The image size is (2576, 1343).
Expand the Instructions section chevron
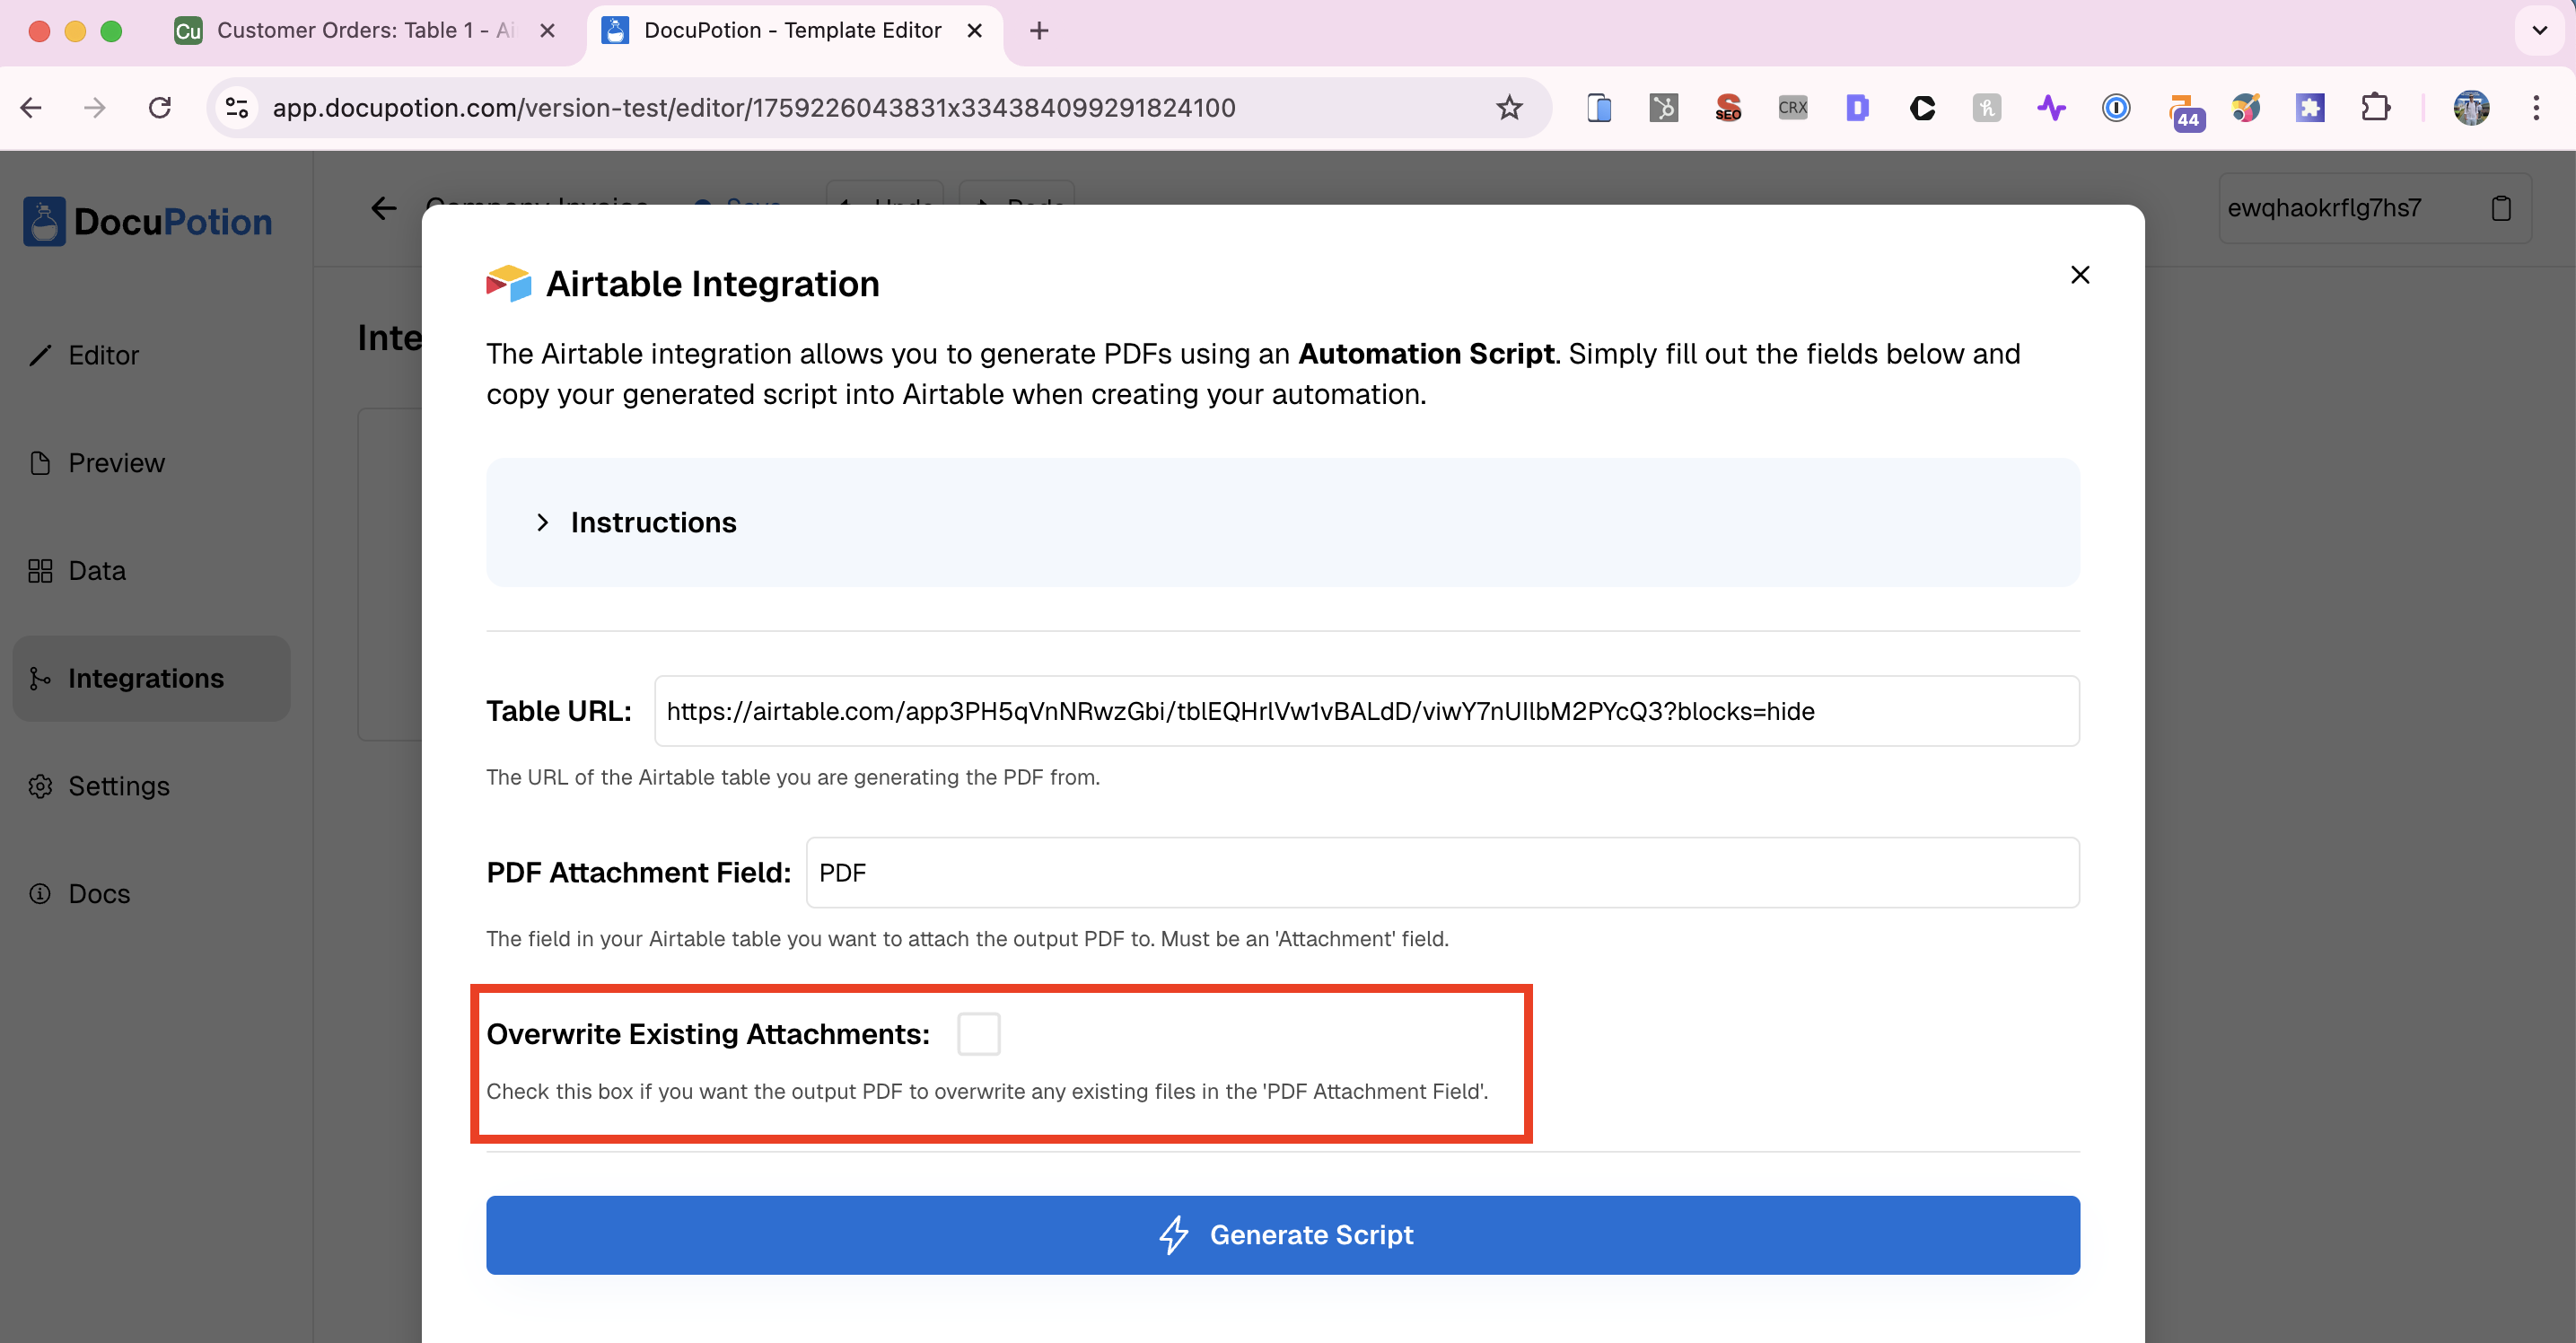point(542,522)
